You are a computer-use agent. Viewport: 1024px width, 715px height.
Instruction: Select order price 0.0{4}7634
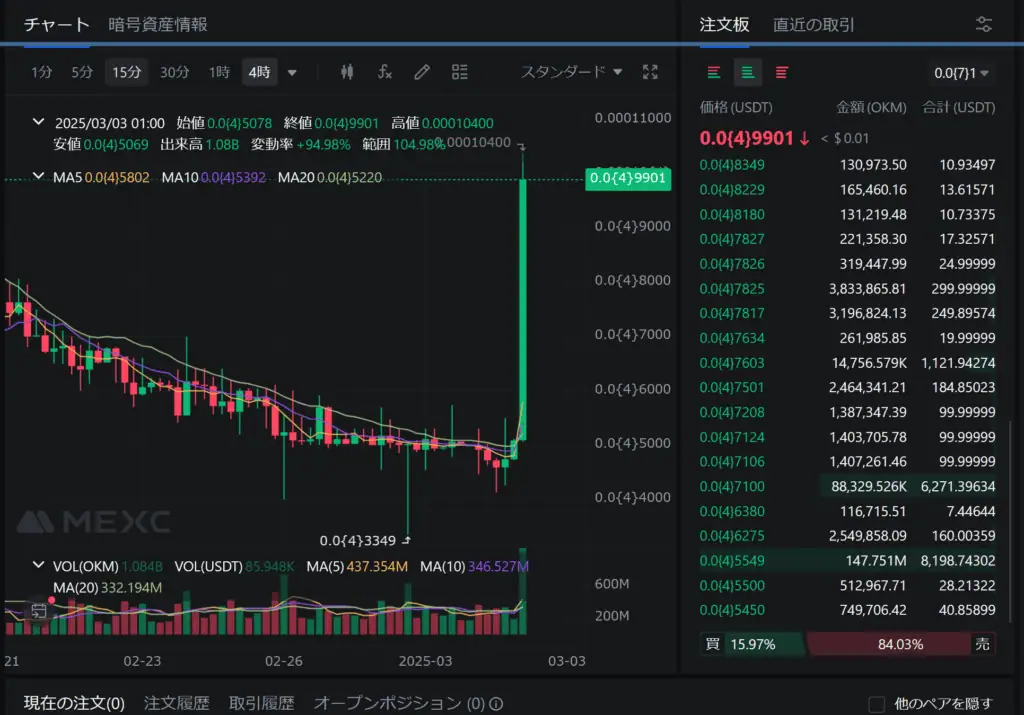tap(731, 338)
